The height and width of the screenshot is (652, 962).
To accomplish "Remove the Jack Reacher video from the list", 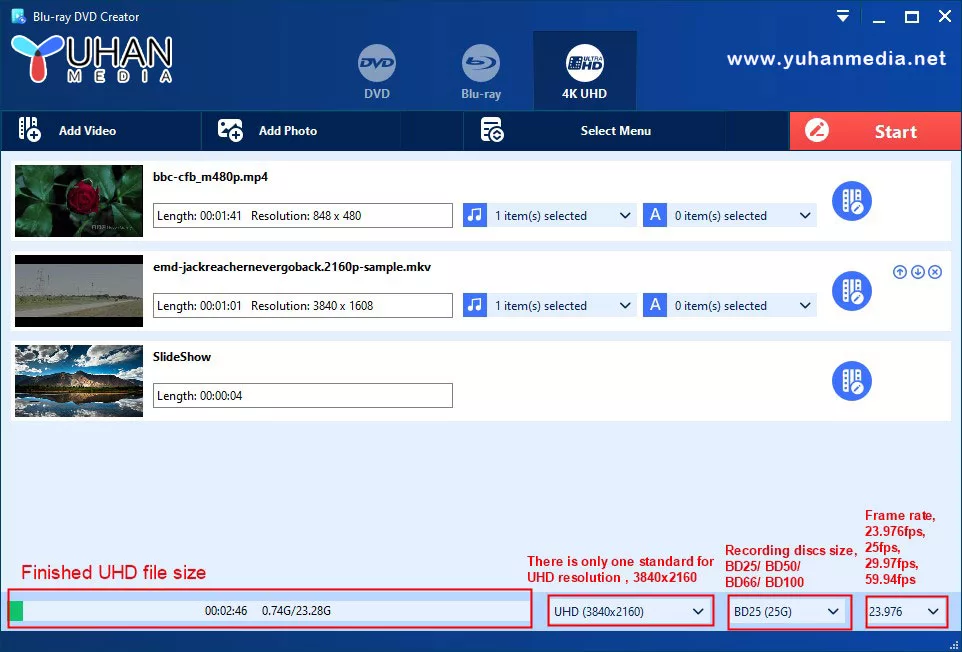I will point(935,271).
